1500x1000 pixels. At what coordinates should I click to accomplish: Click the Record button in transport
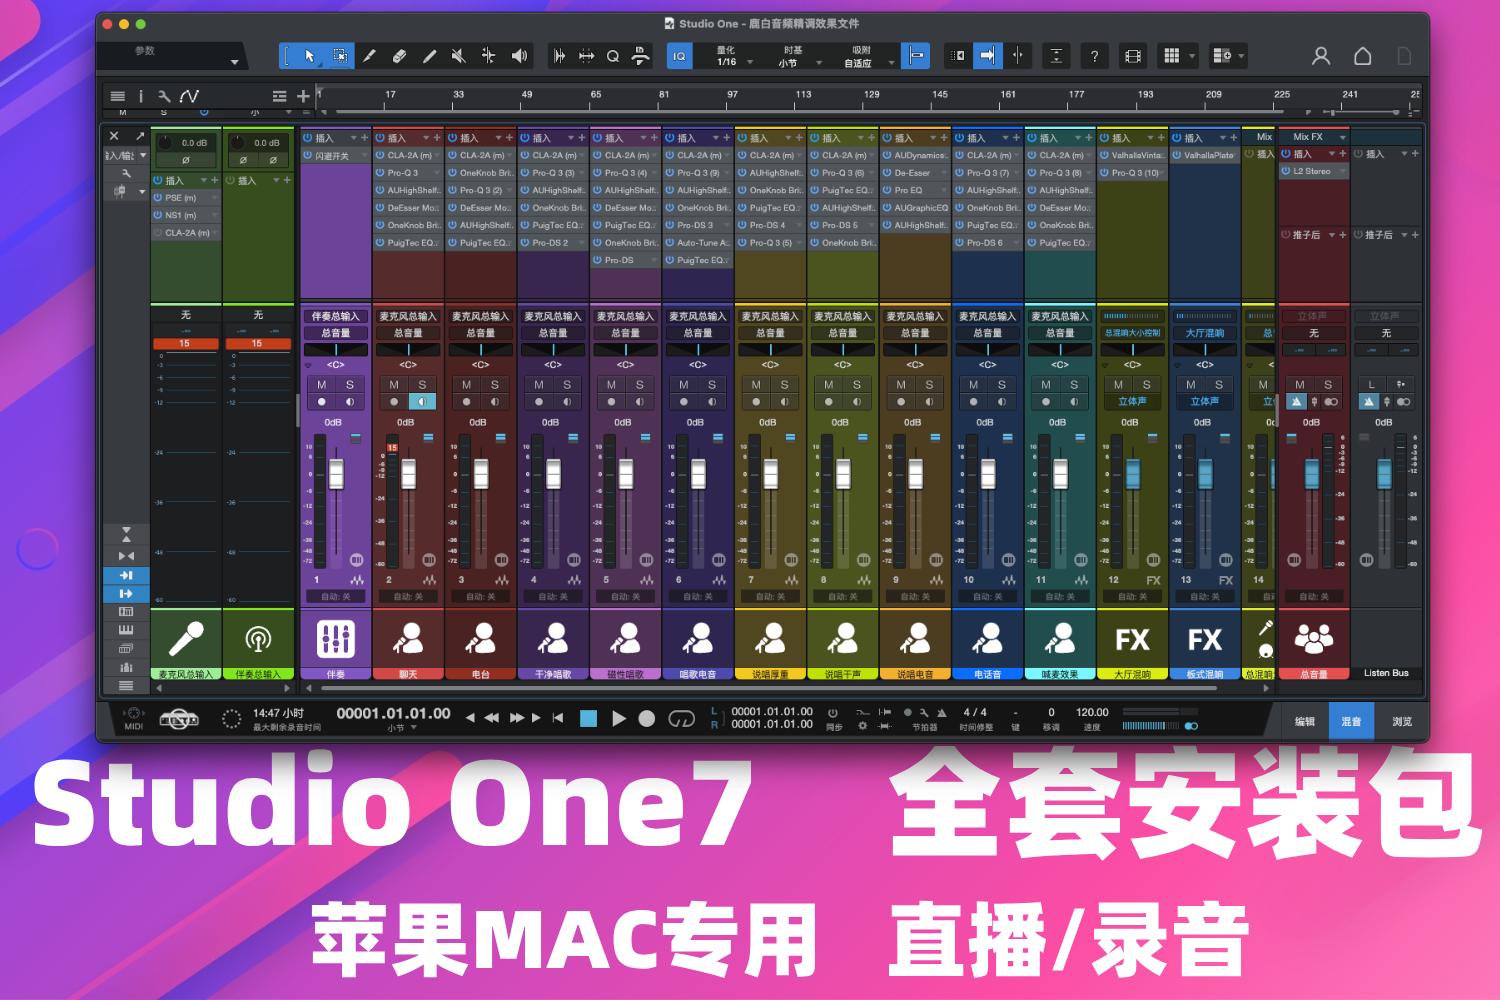647,718
